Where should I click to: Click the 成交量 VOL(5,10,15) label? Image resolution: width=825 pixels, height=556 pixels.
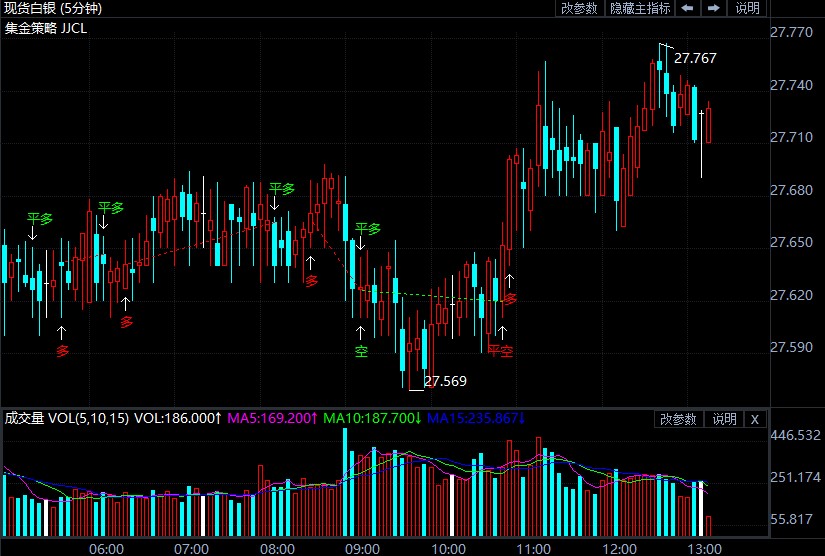[67, 418]
